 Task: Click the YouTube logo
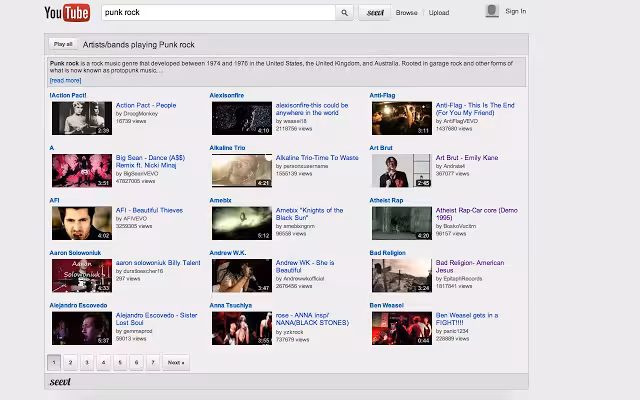(67, 13)
